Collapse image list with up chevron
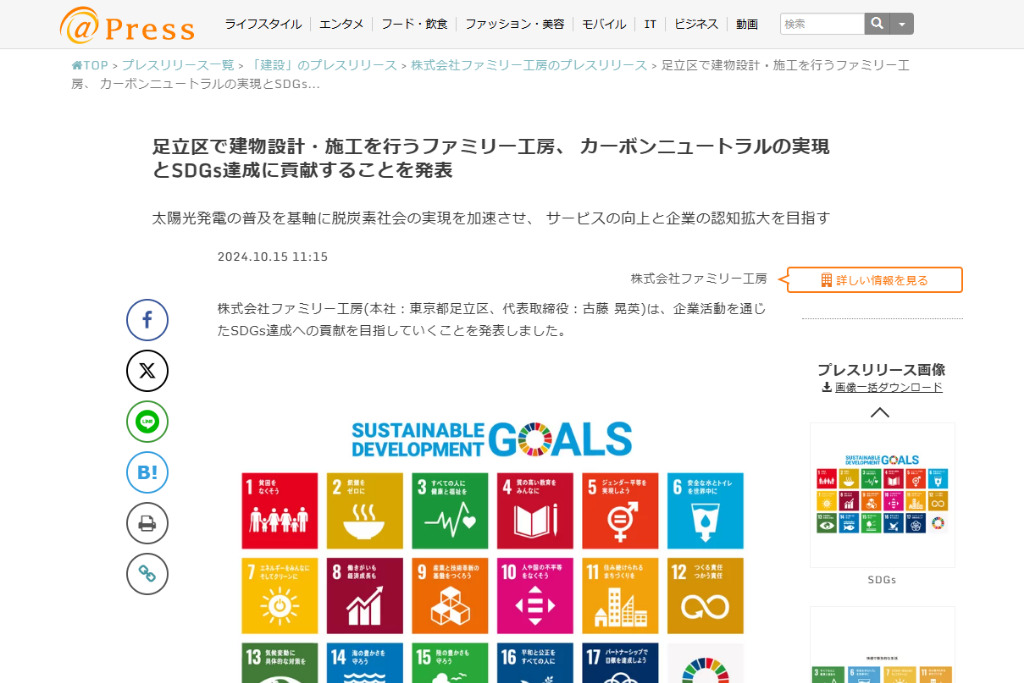 [x=880, y=413]
